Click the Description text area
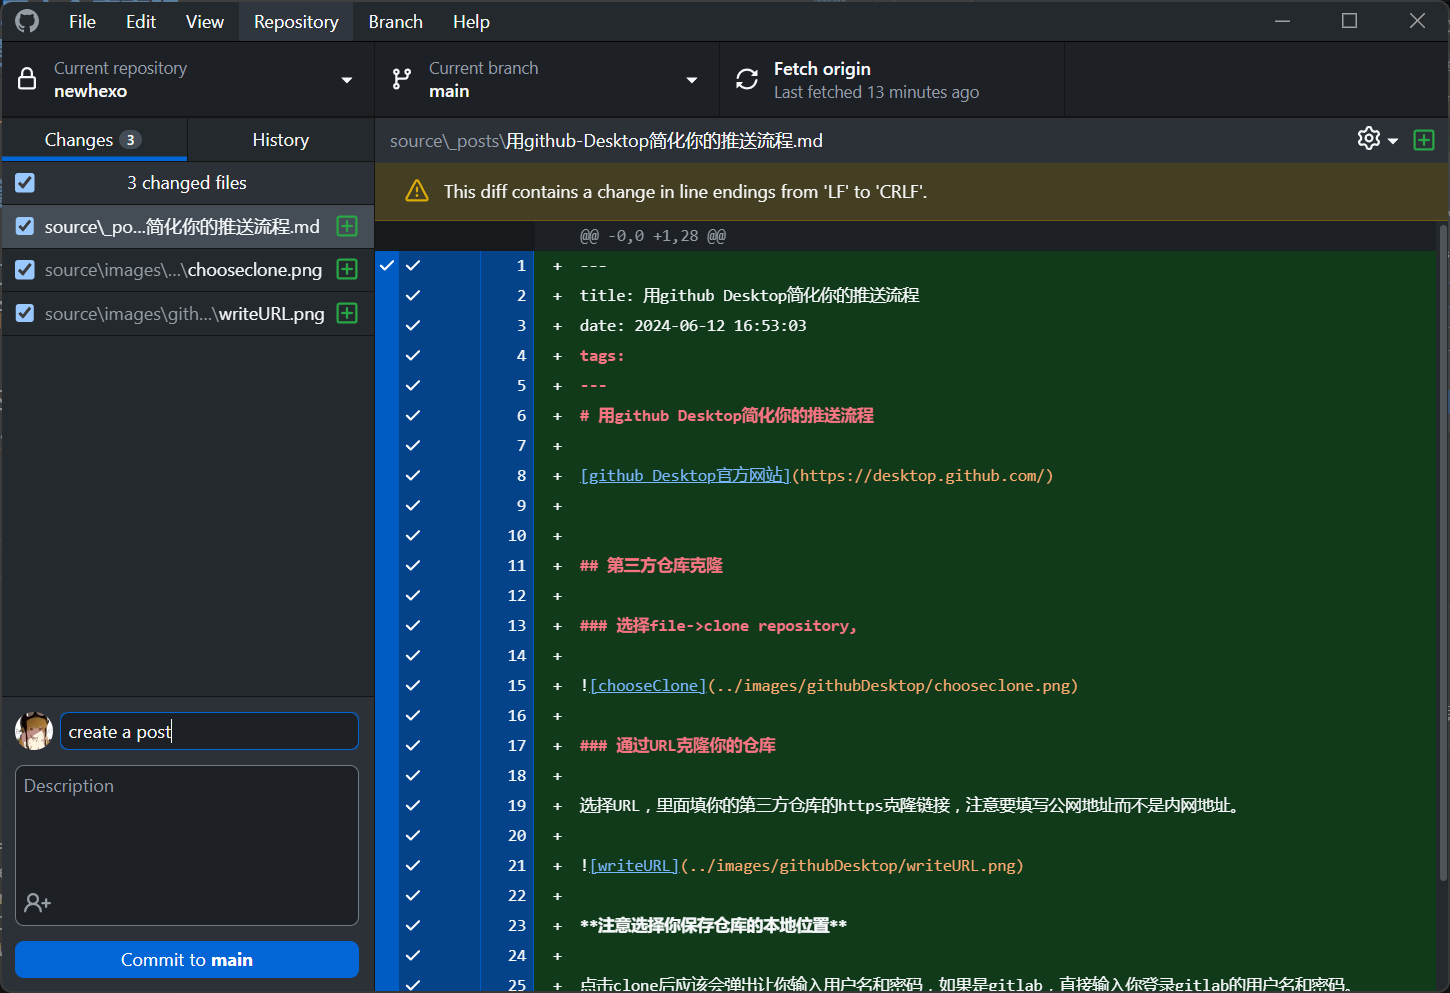1450x993 pixels. point(187,845)
